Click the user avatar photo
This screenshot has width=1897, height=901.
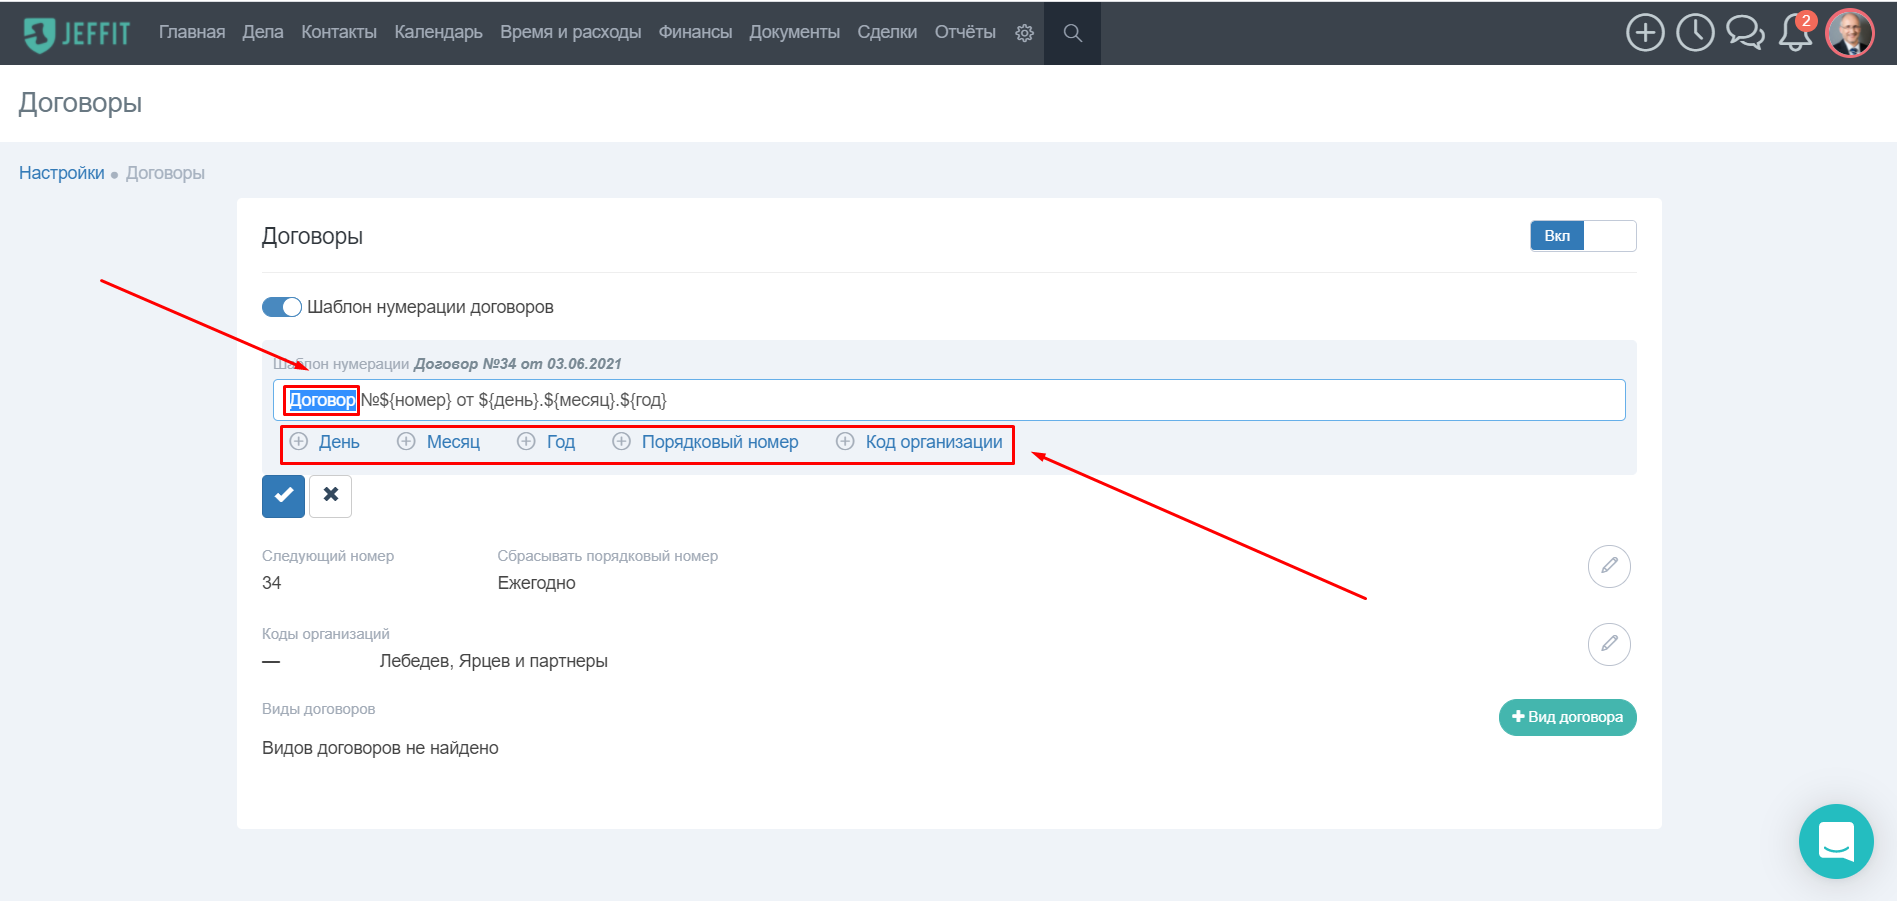[x=1850, y=33]
